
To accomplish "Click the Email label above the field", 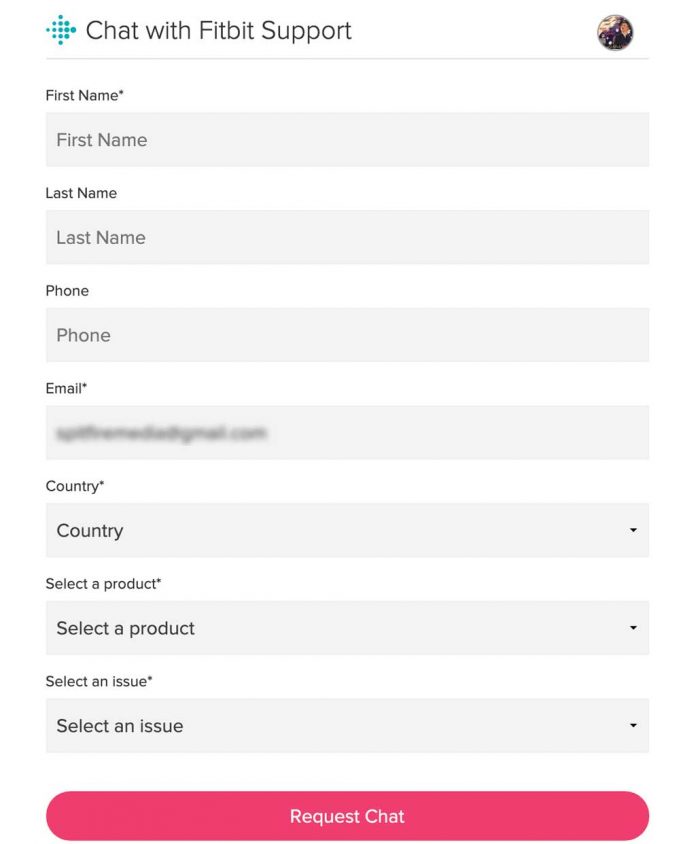I will [x=66, y=388].
